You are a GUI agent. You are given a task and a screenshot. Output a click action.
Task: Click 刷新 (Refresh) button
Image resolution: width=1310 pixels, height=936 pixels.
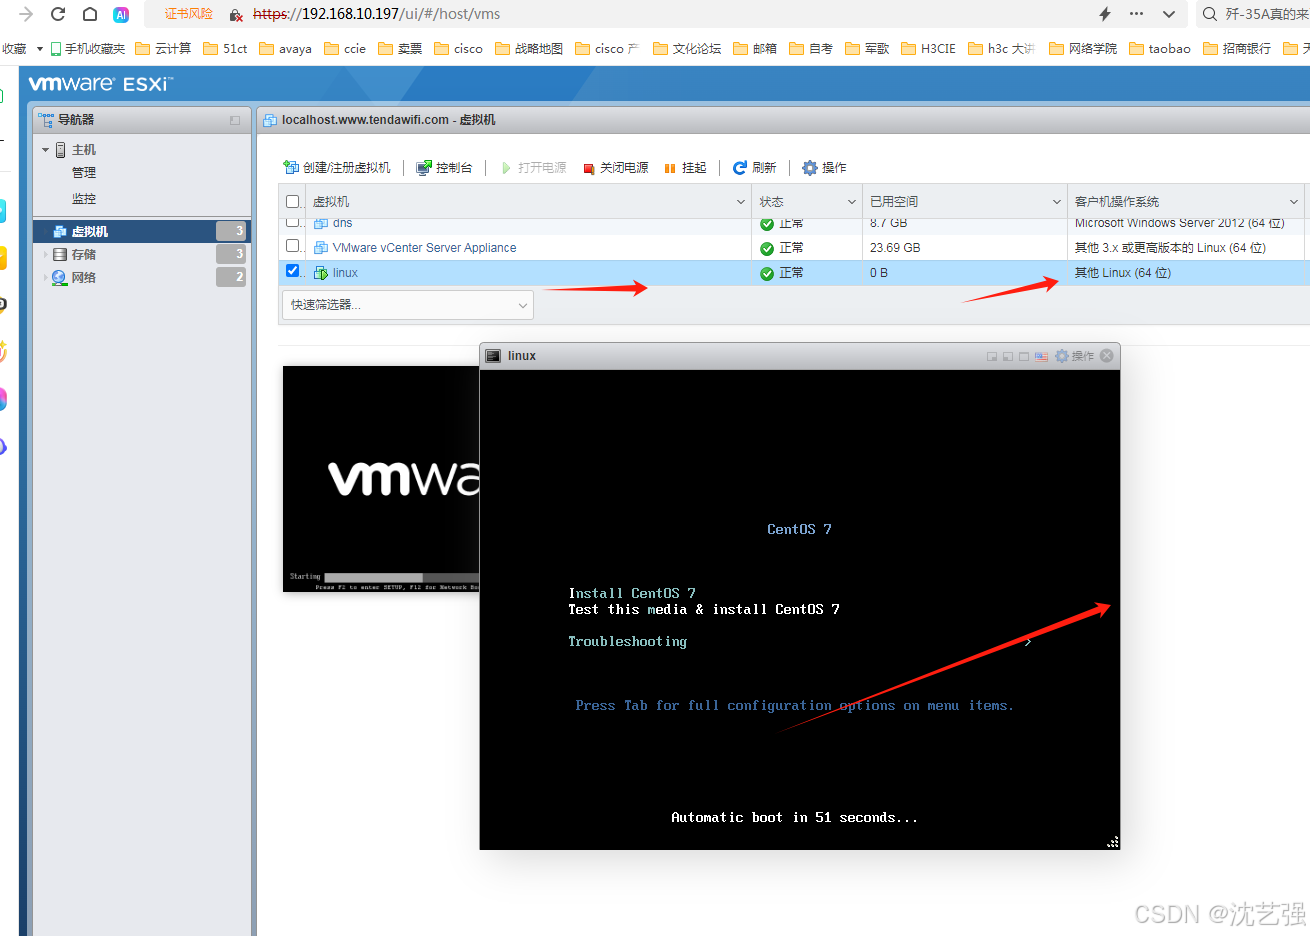(x=755, y=167)
